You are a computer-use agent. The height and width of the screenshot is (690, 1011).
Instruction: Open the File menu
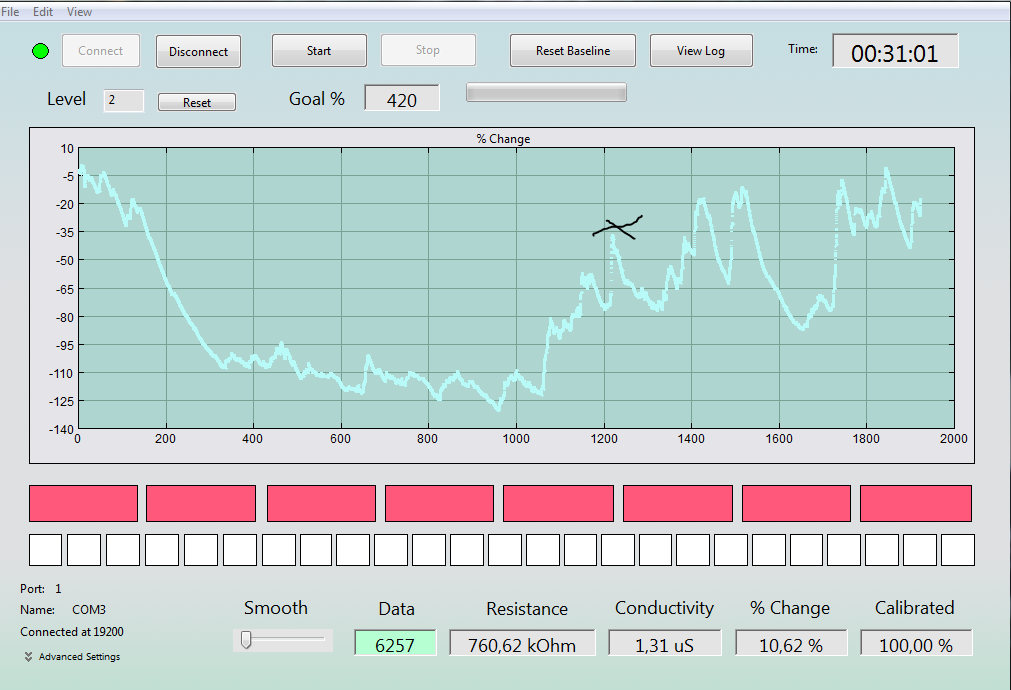[10, 12]
